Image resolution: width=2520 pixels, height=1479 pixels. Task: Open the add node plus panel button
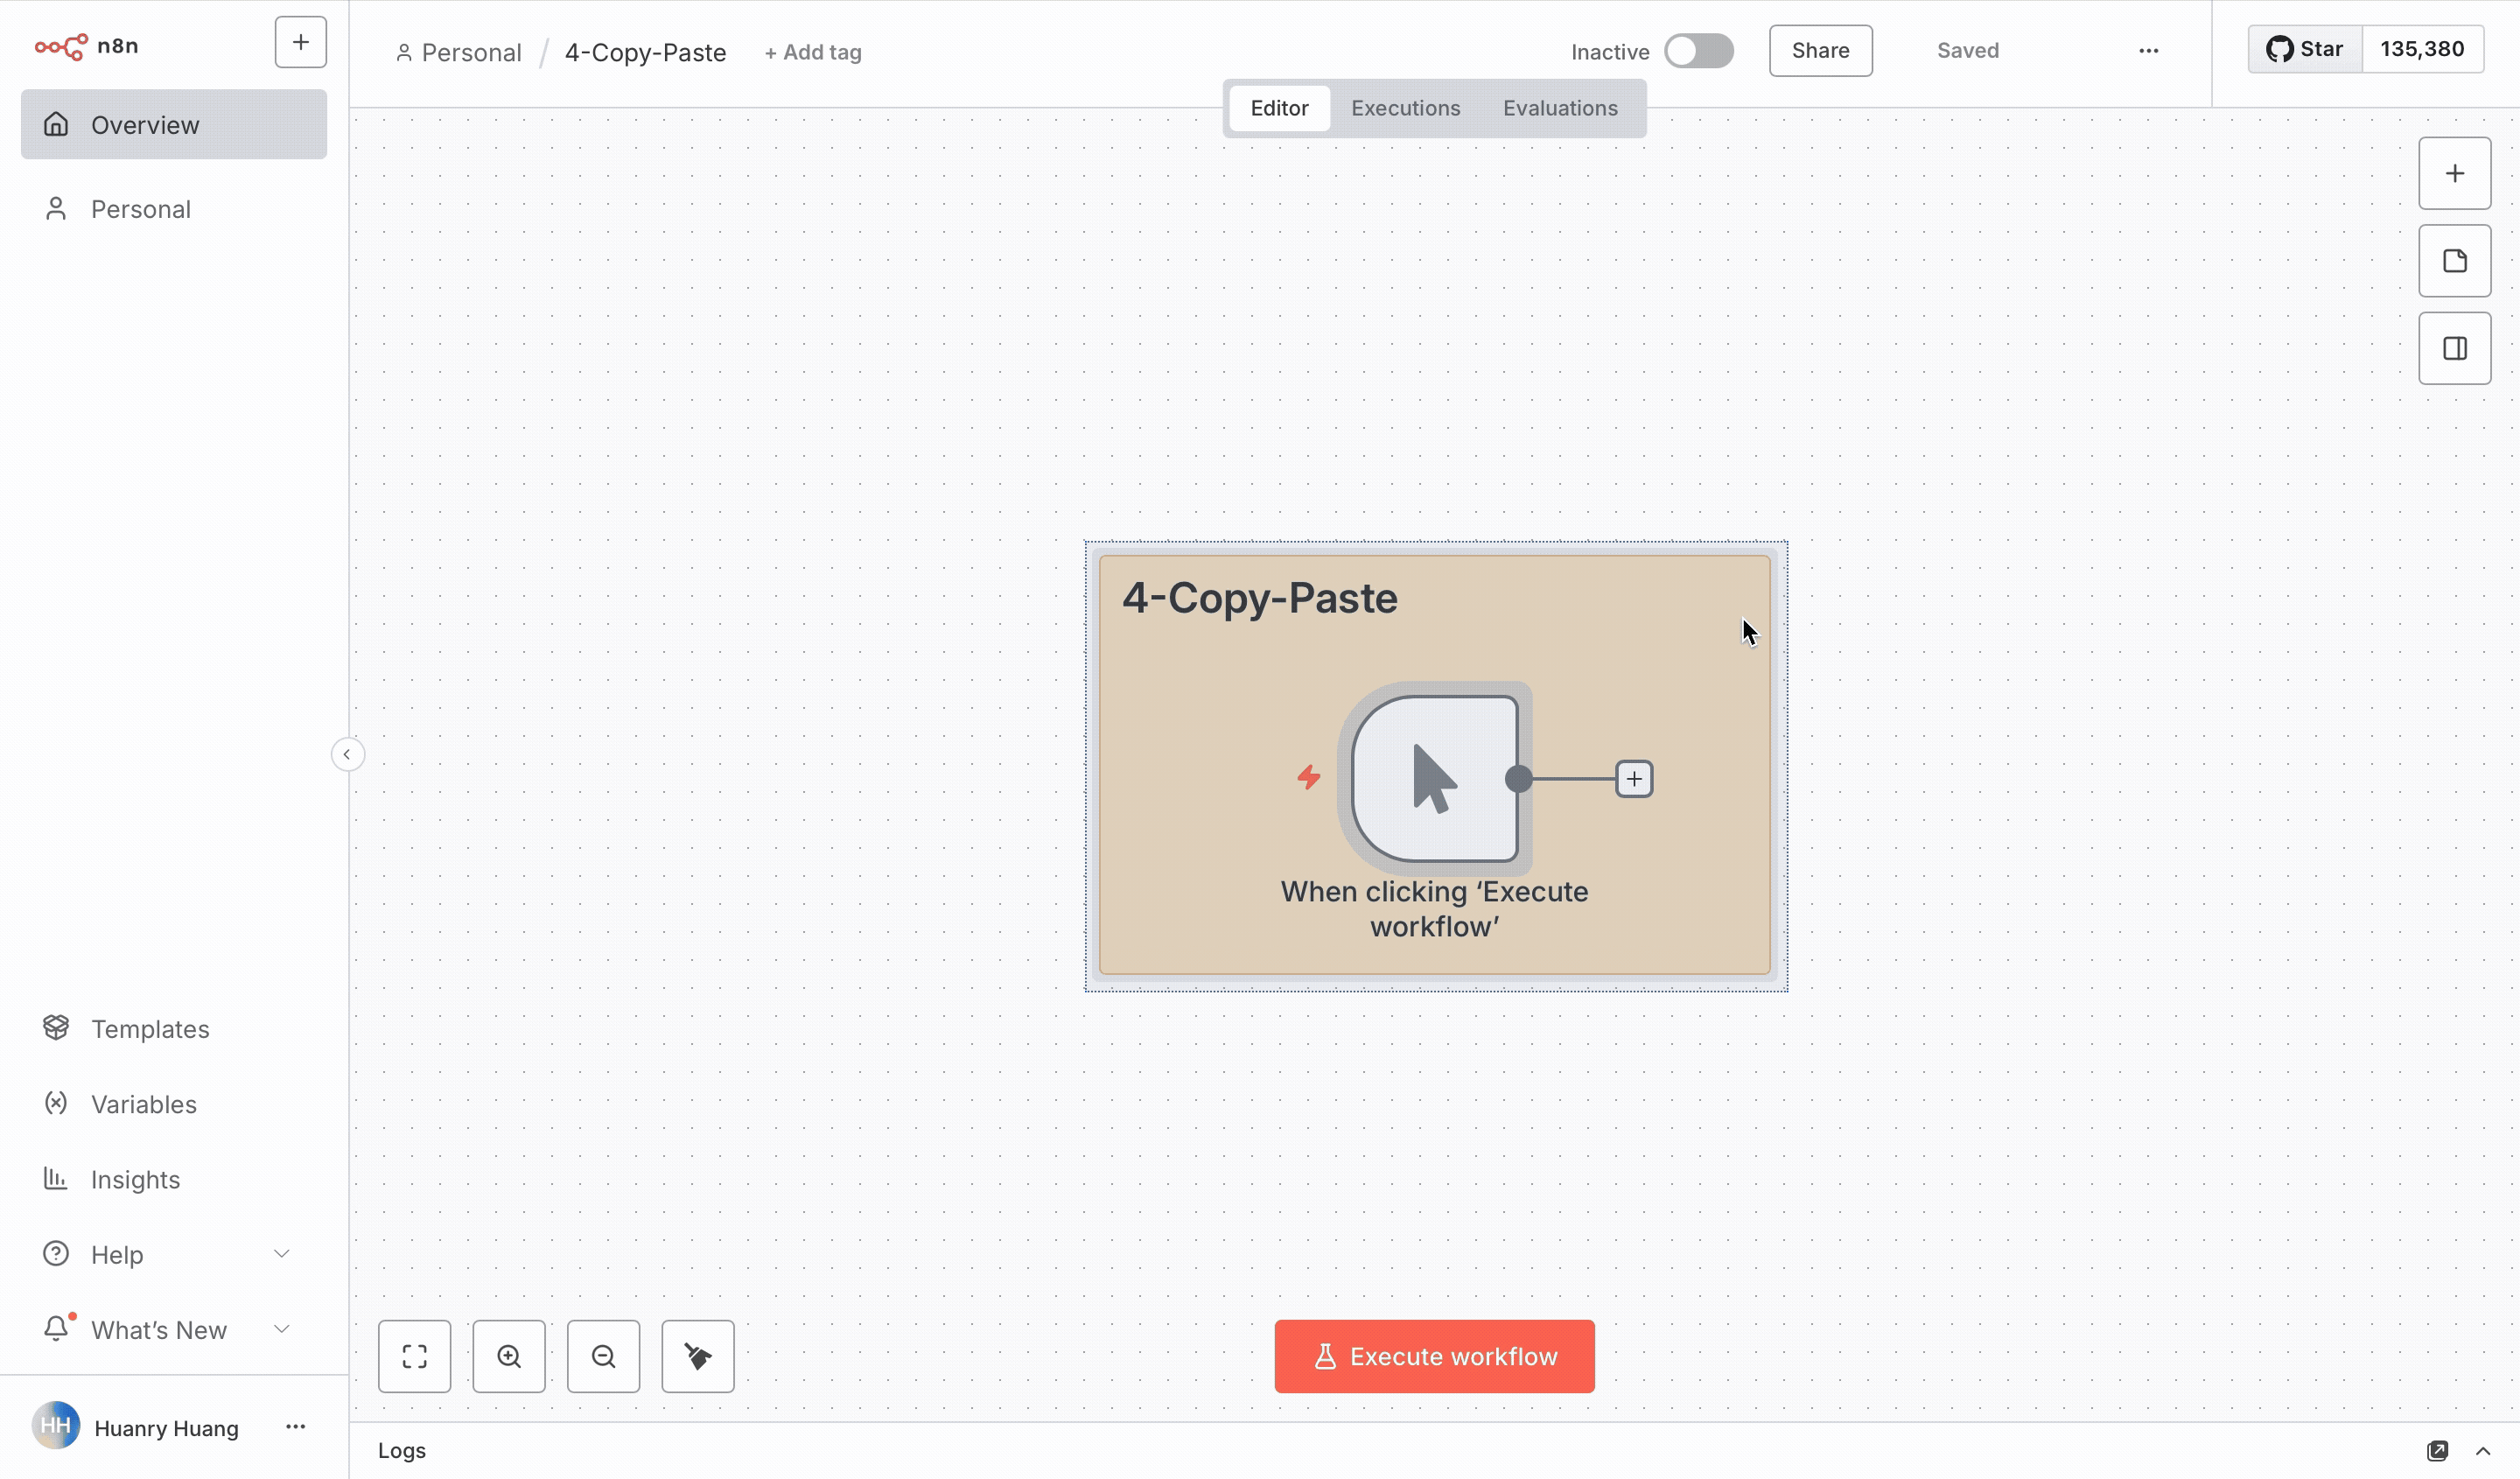tap(2455, 174)
